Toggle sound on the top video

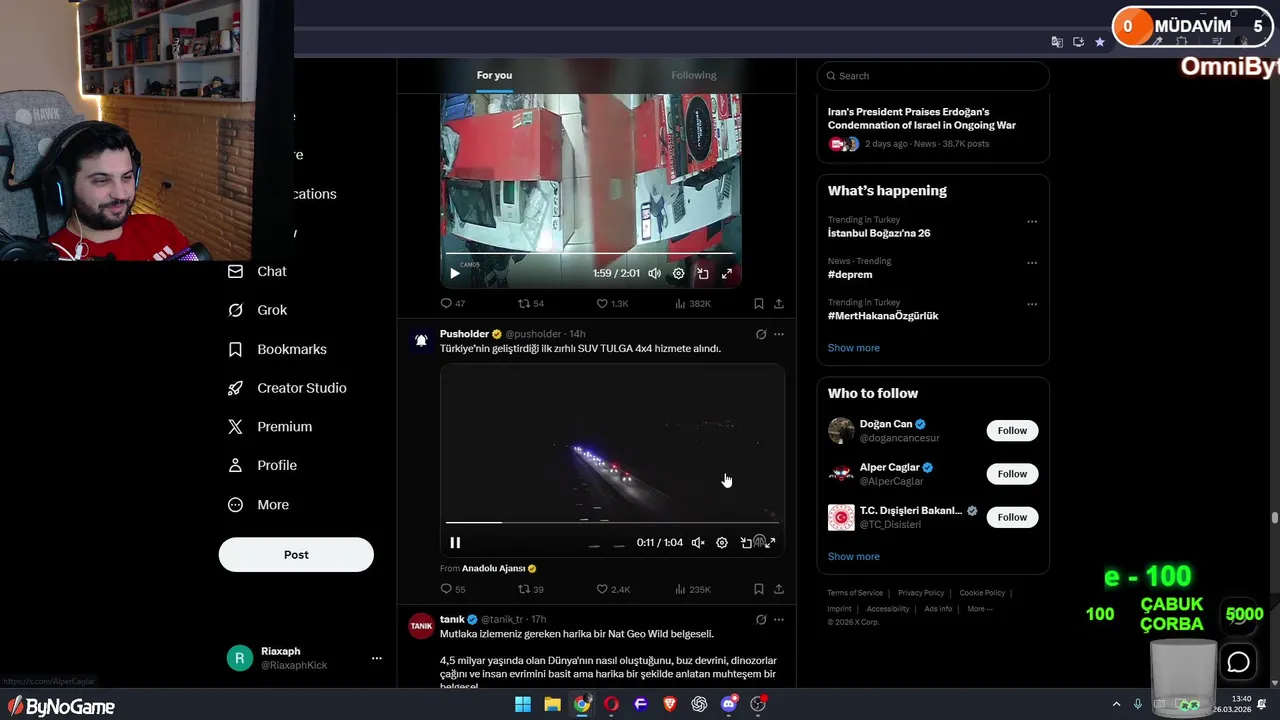point(654,273)
